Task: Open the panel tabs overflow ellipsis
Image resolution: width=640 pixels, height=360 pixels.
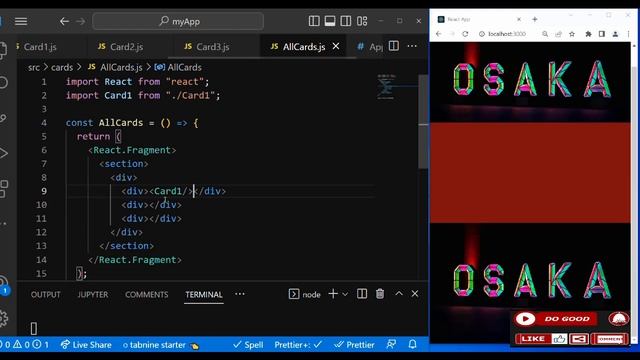Action: pyautogui.click(x=240, y=294)
